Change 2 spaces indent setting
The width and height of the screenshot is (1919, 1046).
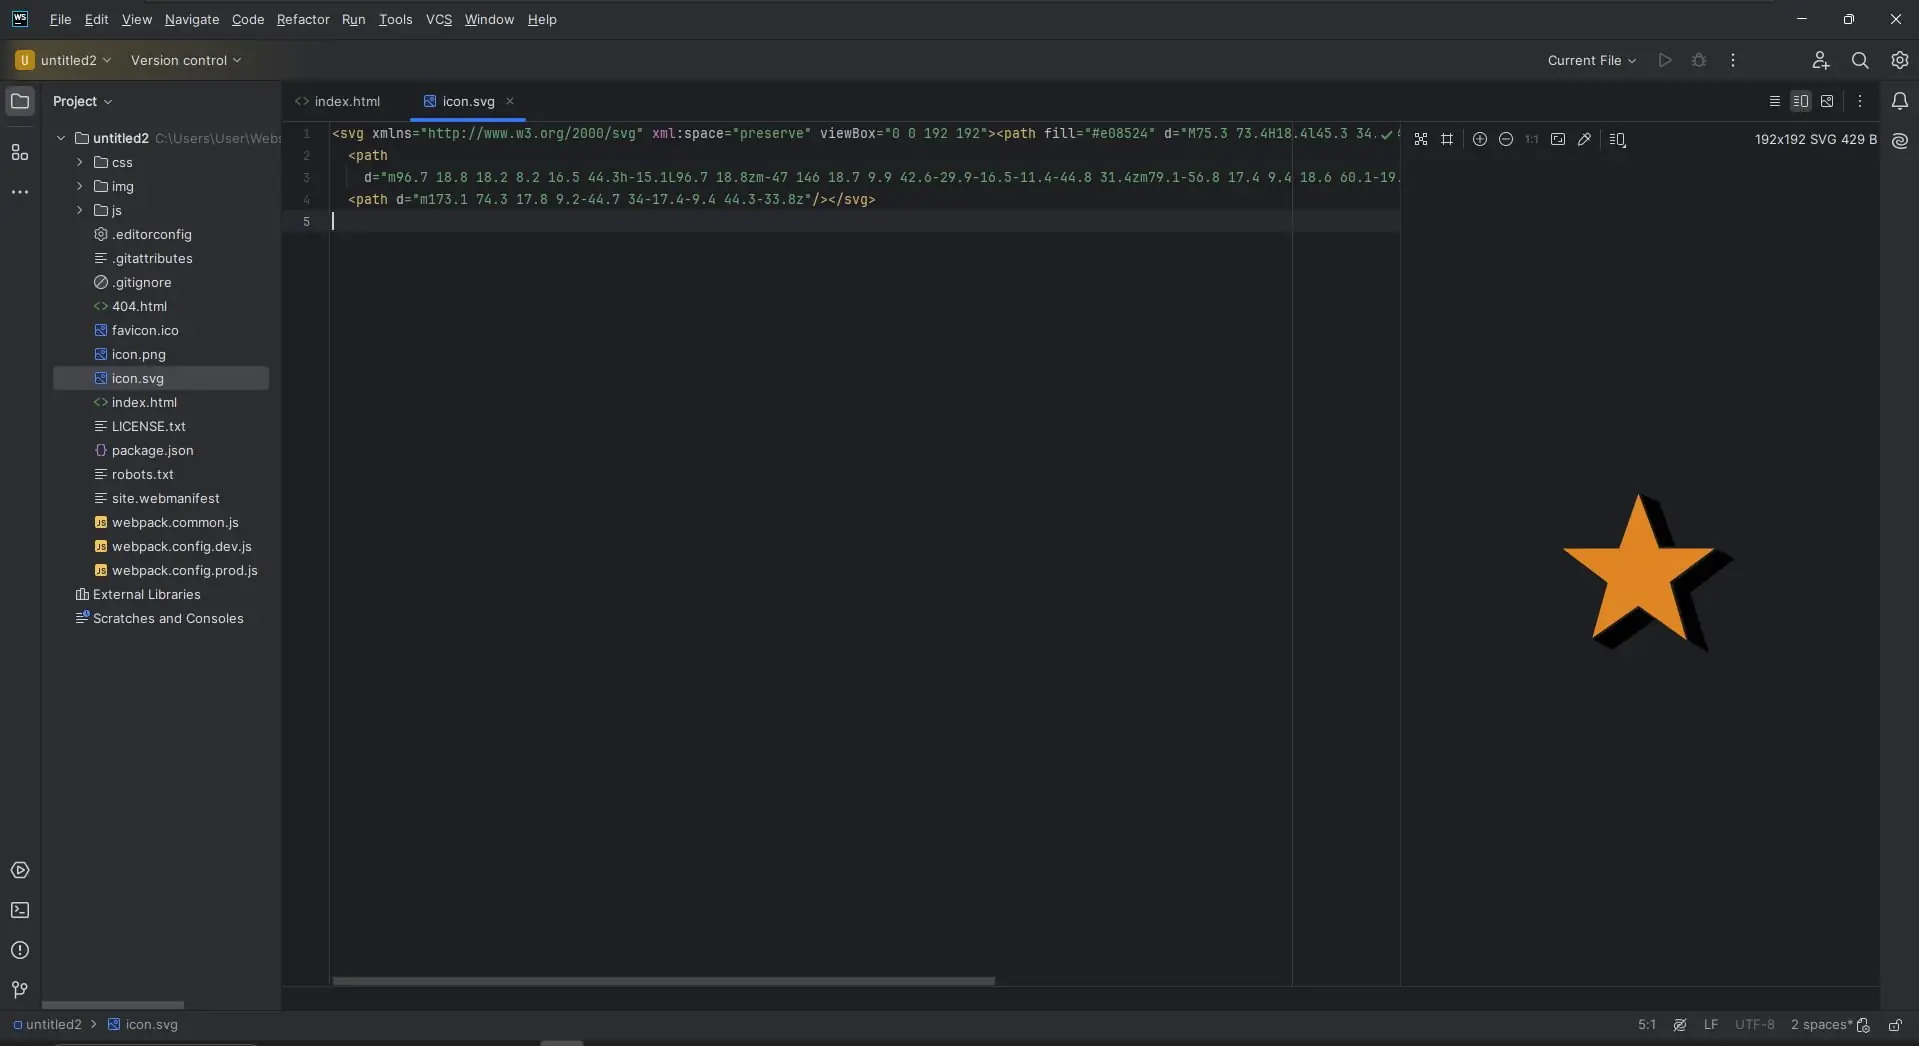click(x=1821, y=1024)
